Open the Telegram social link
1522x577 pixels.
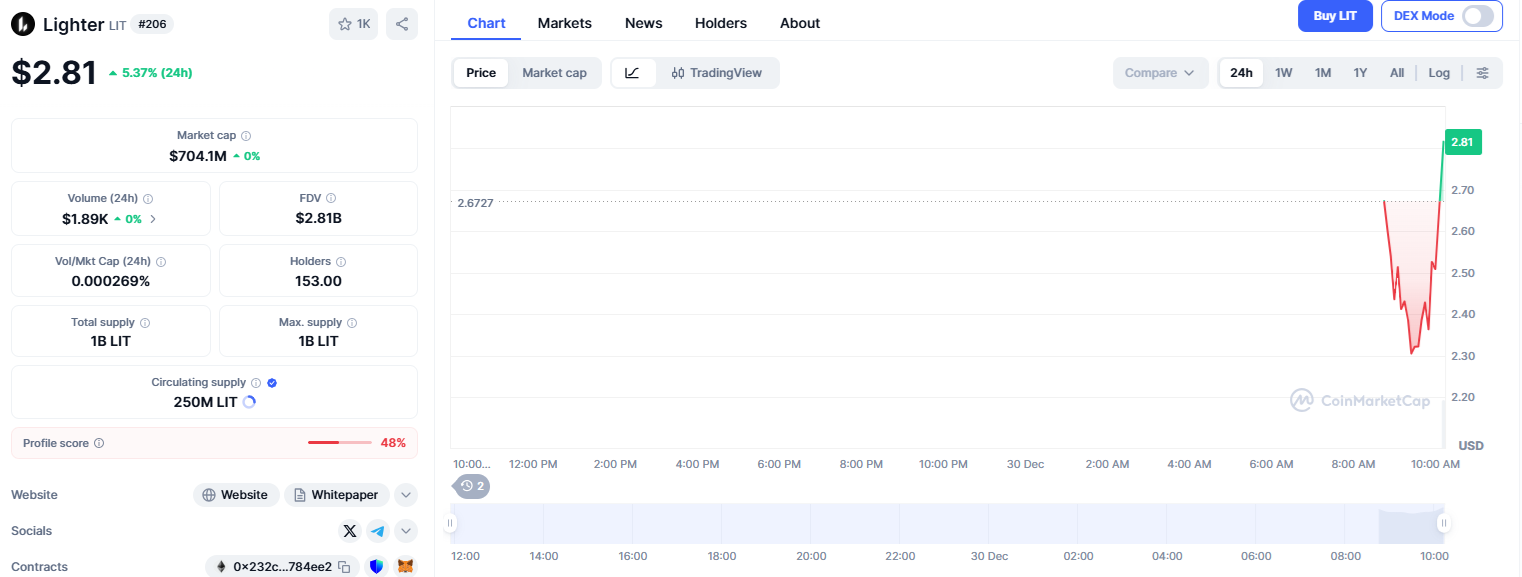coord(377,531)
